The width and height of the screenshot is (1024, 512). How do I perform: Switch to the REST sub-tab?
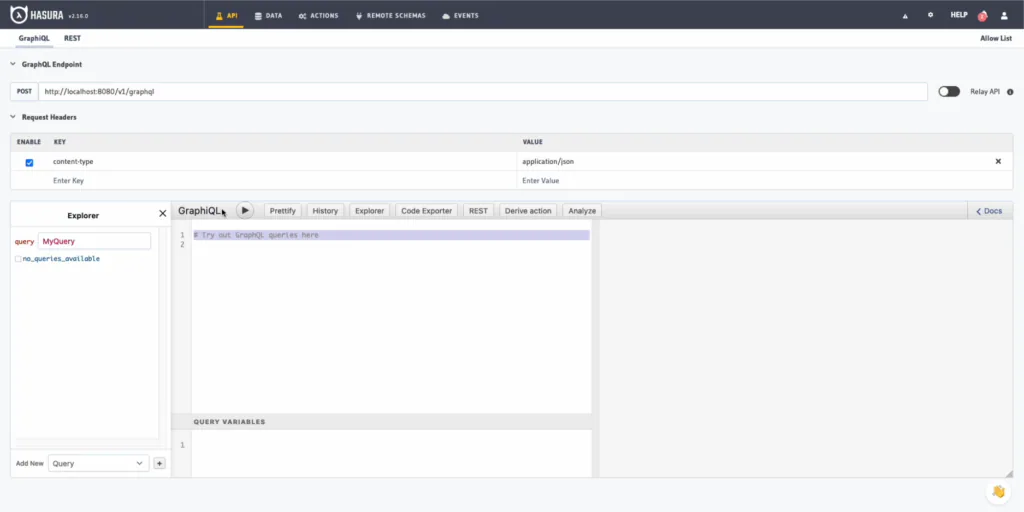click(x=72, y=39)
